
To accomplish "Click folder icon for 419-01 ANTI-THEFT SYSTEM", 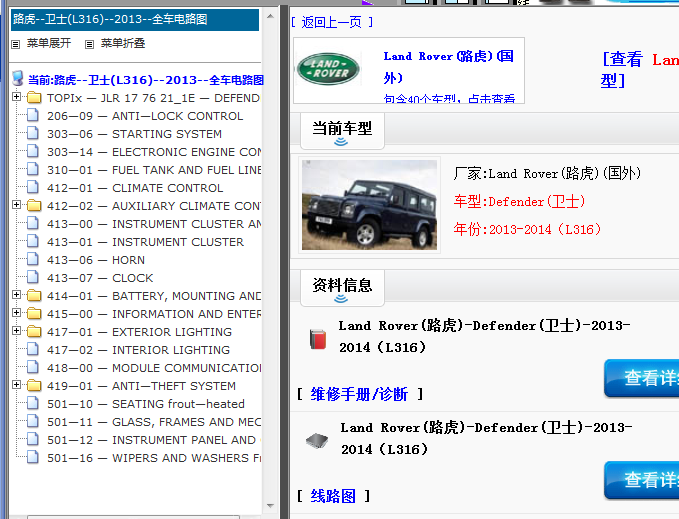I will click(34, 385).
